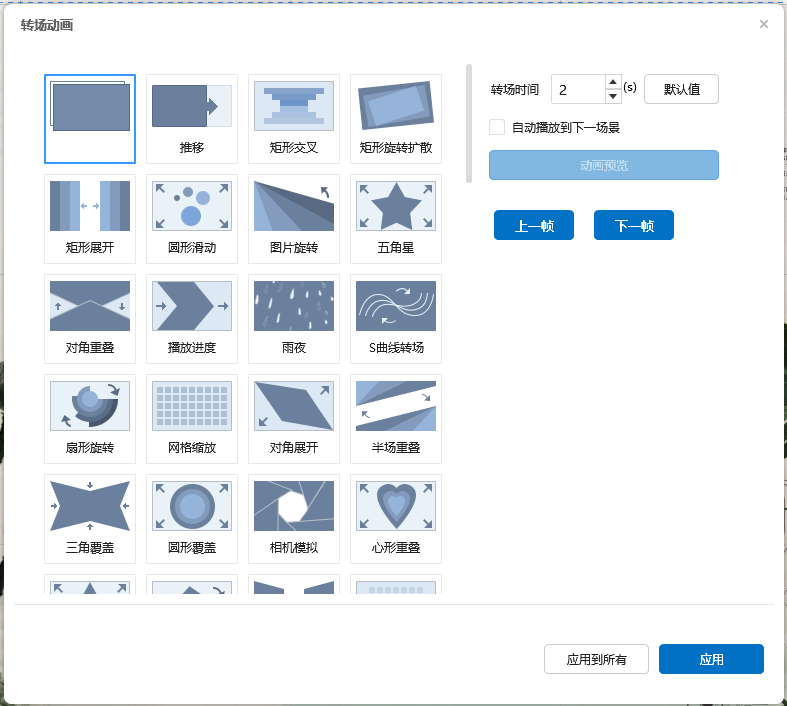Pick the 心形重叠 heart transition
Image resolution: width=787 pixels, height=706 pixels.
(x=396, y=518)
